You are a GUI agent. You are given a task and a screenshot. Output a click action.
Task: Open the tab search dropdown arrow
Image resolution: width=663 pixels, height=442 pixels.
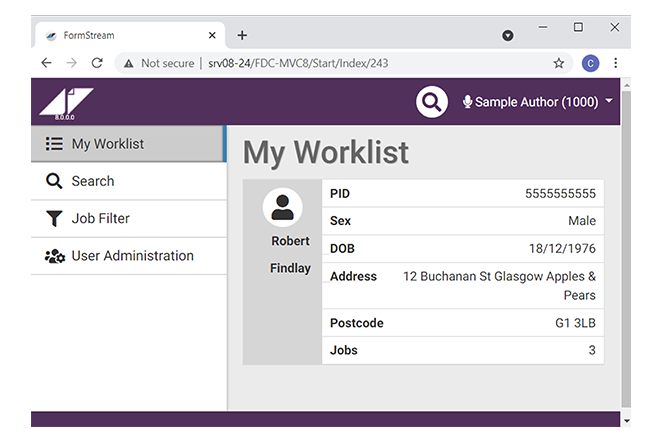click(507, 35)
